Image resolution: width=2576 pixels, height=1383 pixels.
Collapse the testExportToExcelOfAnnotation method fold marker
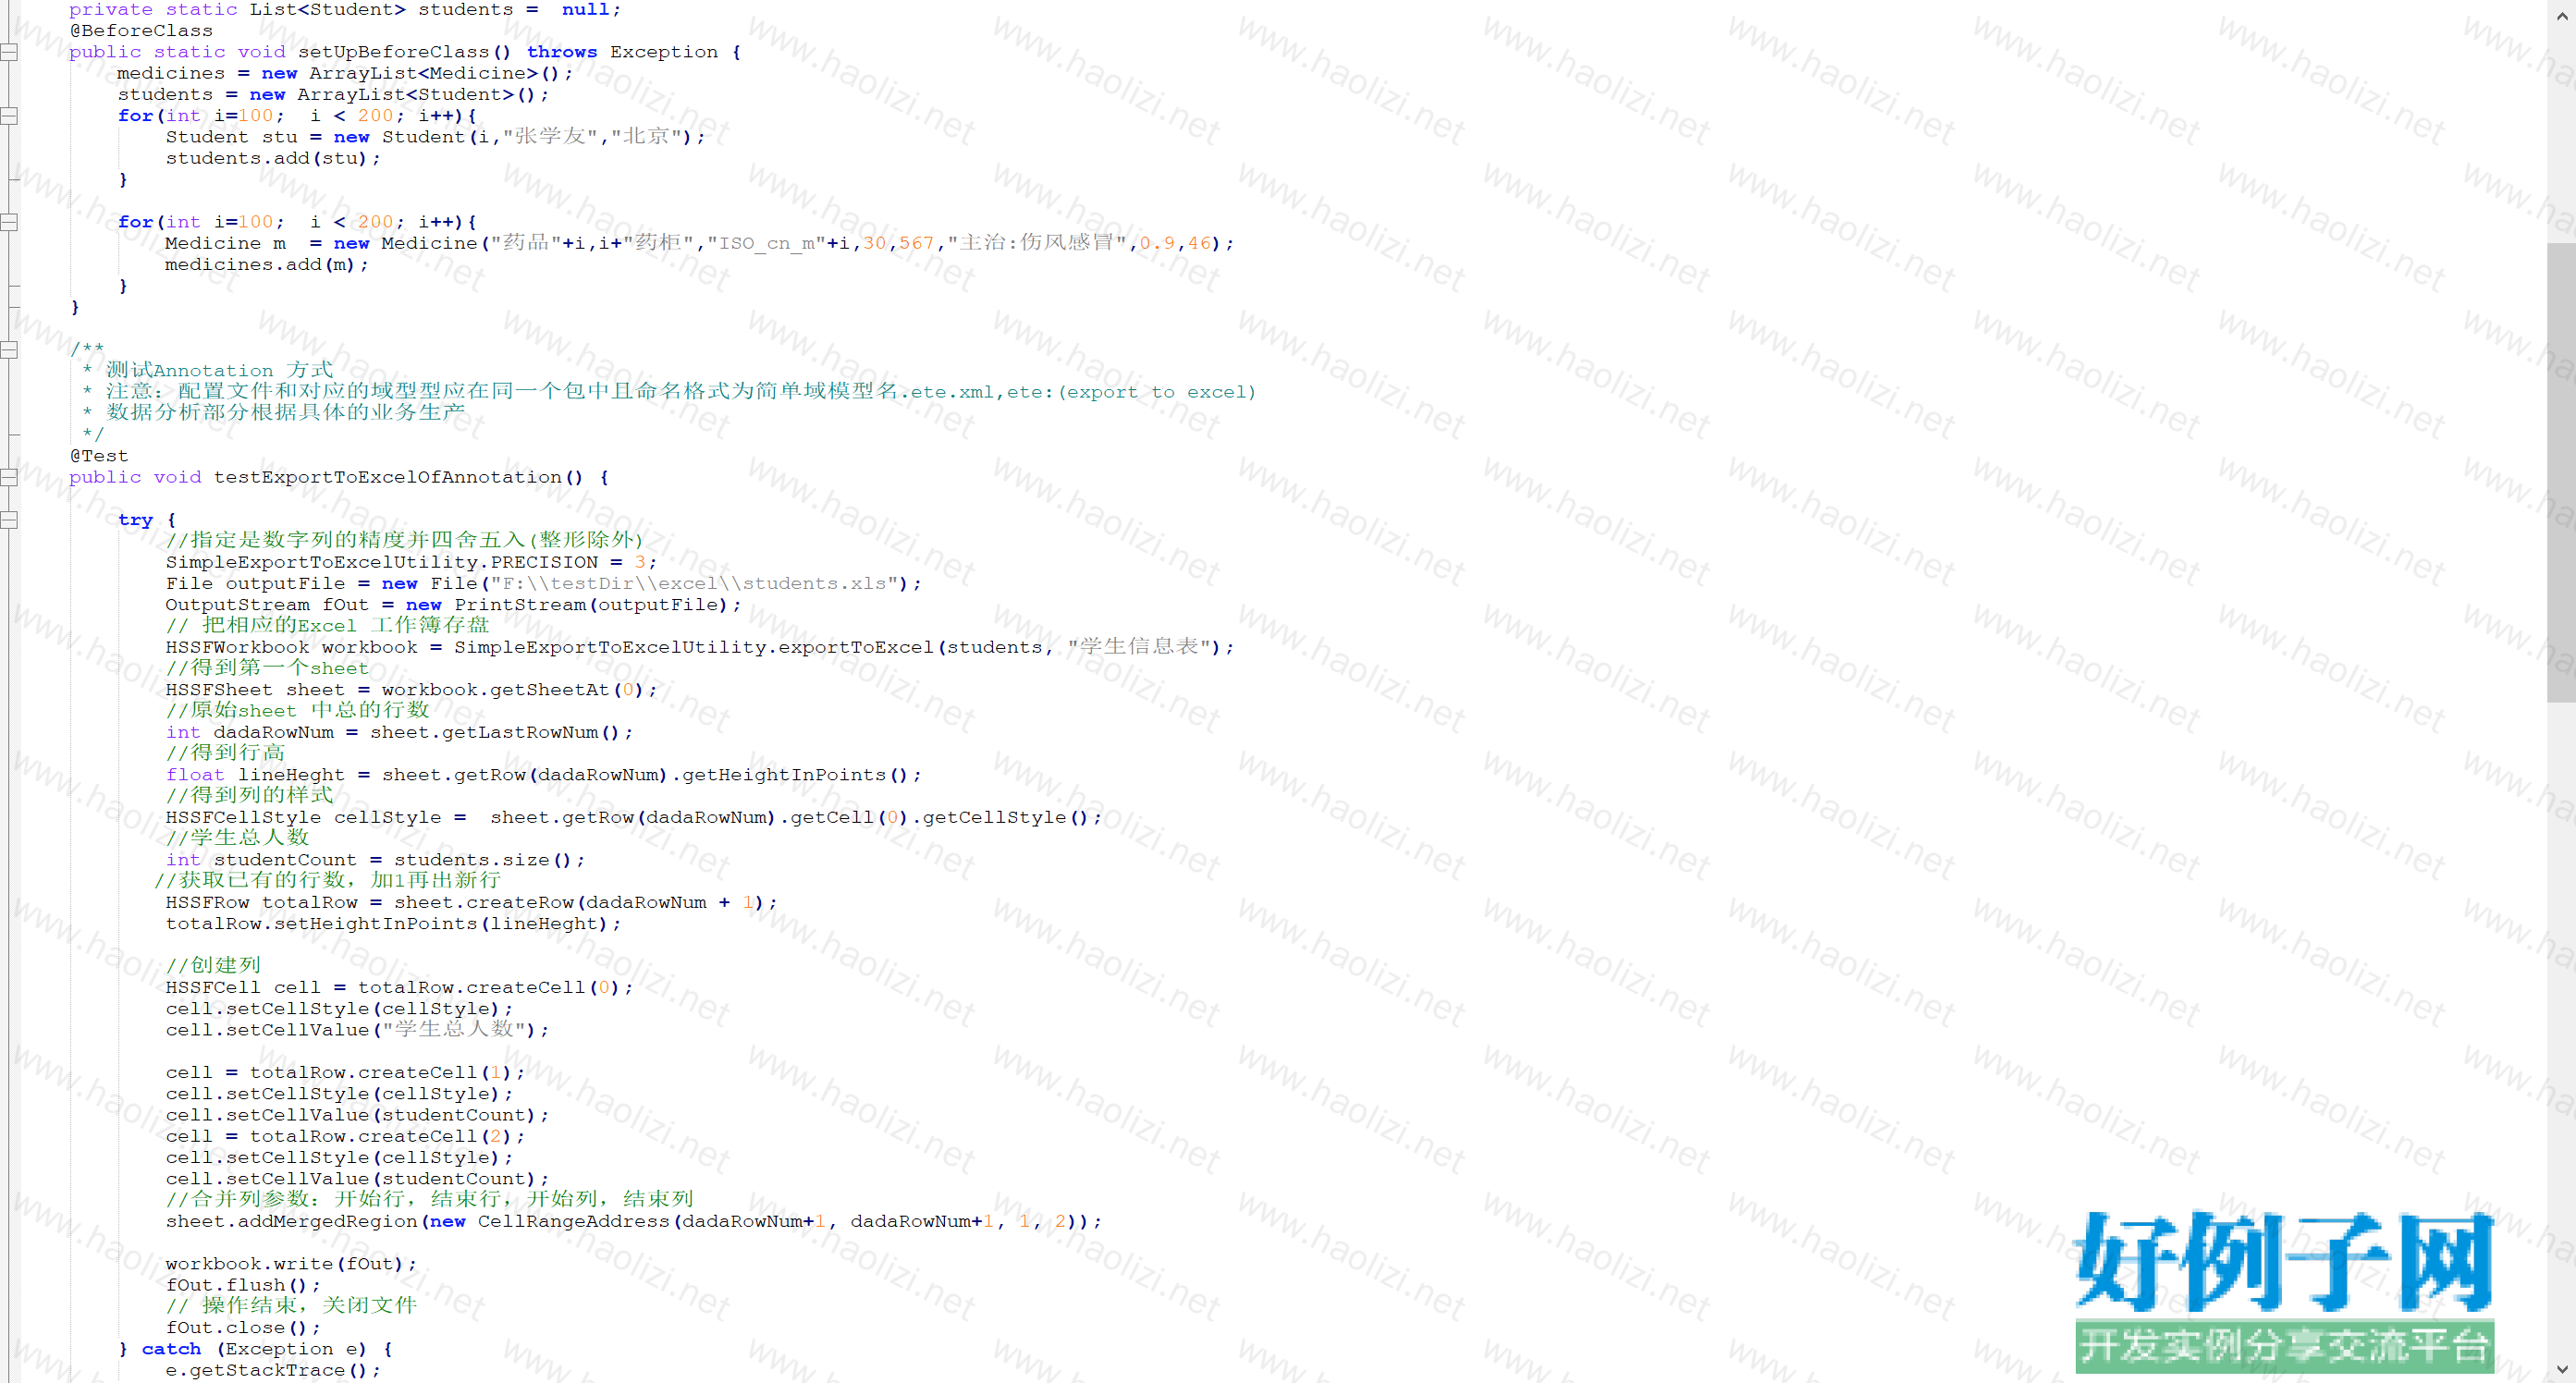(x=9, y=477)
